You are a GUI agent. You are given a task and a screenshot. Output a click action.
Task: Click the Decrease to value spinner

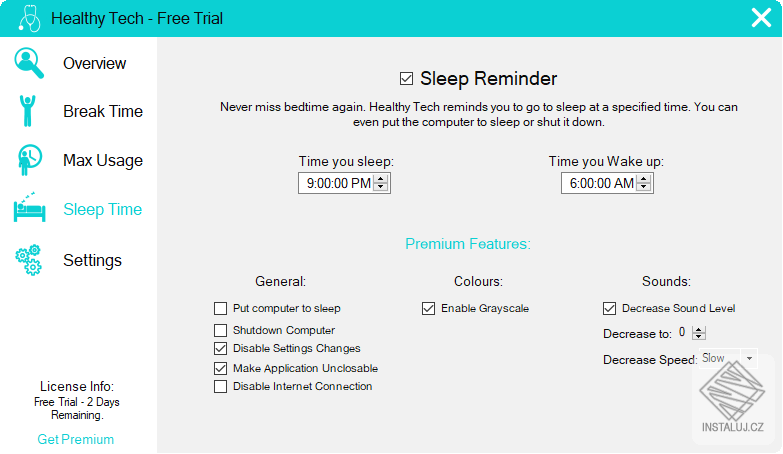[x=698, y=333]
